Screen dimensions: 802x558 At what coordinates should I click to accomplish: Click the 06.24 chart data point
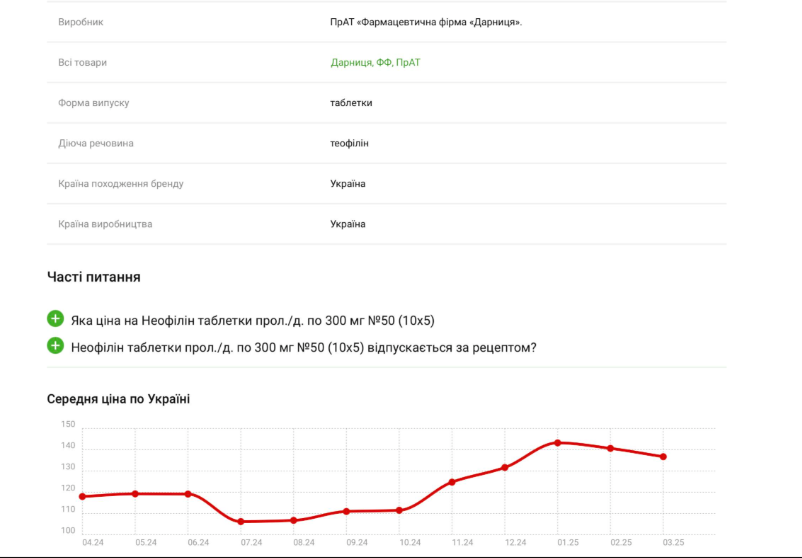click(x=188, y=494)
